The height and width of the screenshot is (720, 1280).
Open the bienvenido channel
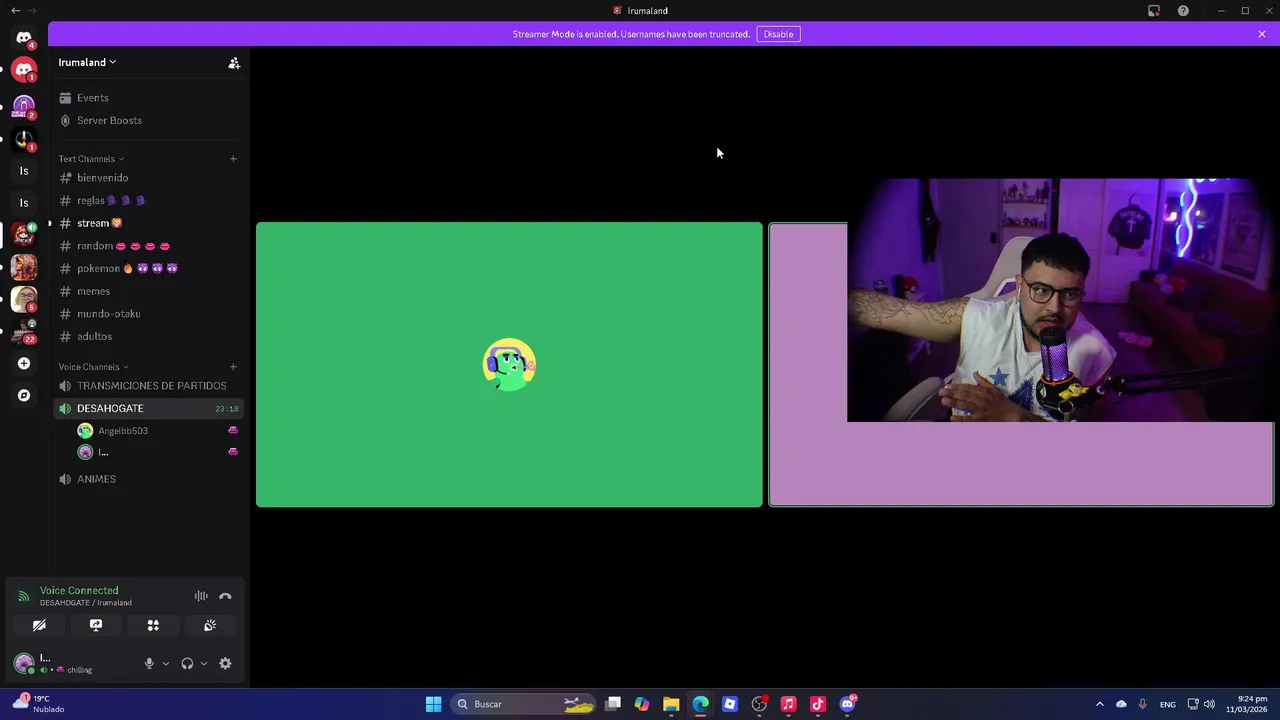coord(147,178)
